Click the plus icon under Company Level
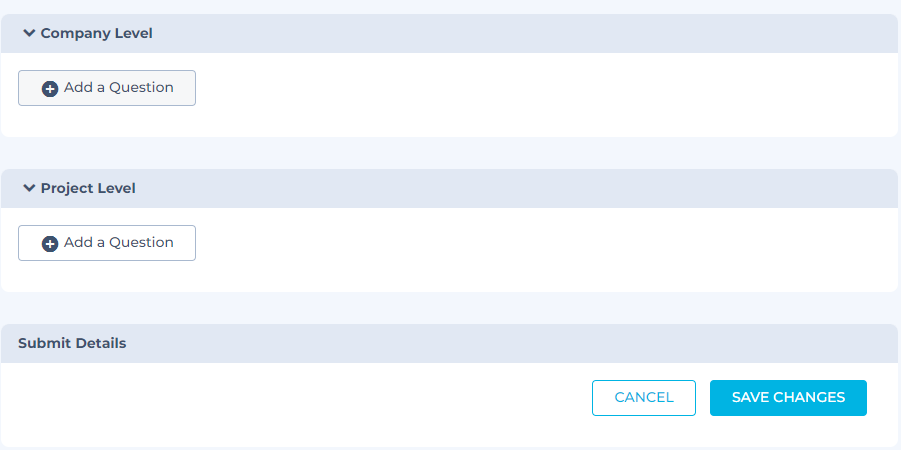This screenshot has width=901, height=450. (x=50, y=88)
